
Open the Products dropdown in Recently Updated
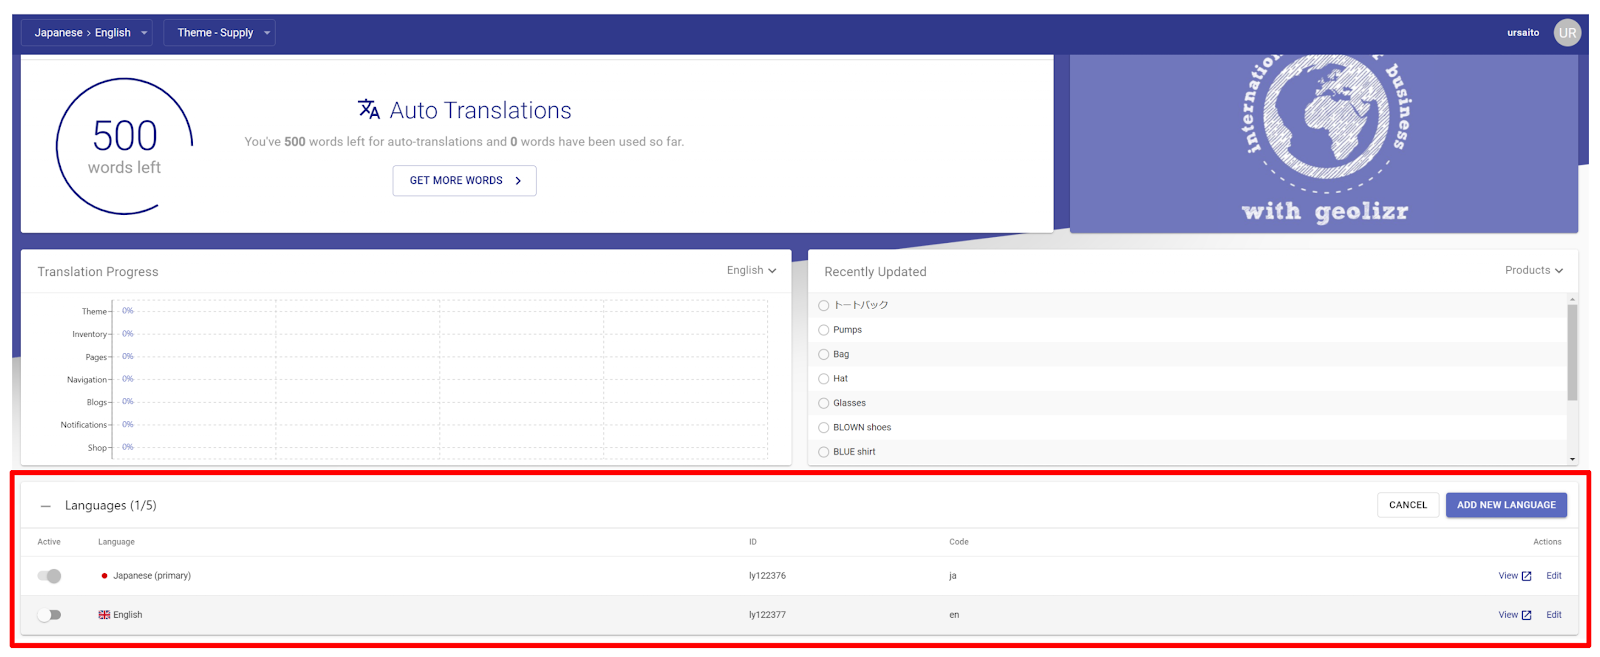pos(1534,271)
